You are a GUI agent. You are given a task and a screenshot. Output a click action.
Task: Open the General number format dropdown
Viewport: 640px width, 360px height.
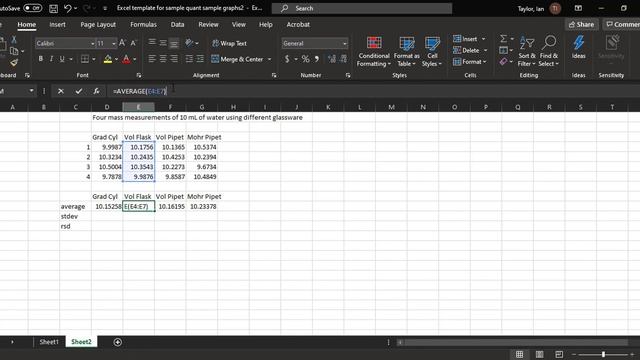coord(344,43)
